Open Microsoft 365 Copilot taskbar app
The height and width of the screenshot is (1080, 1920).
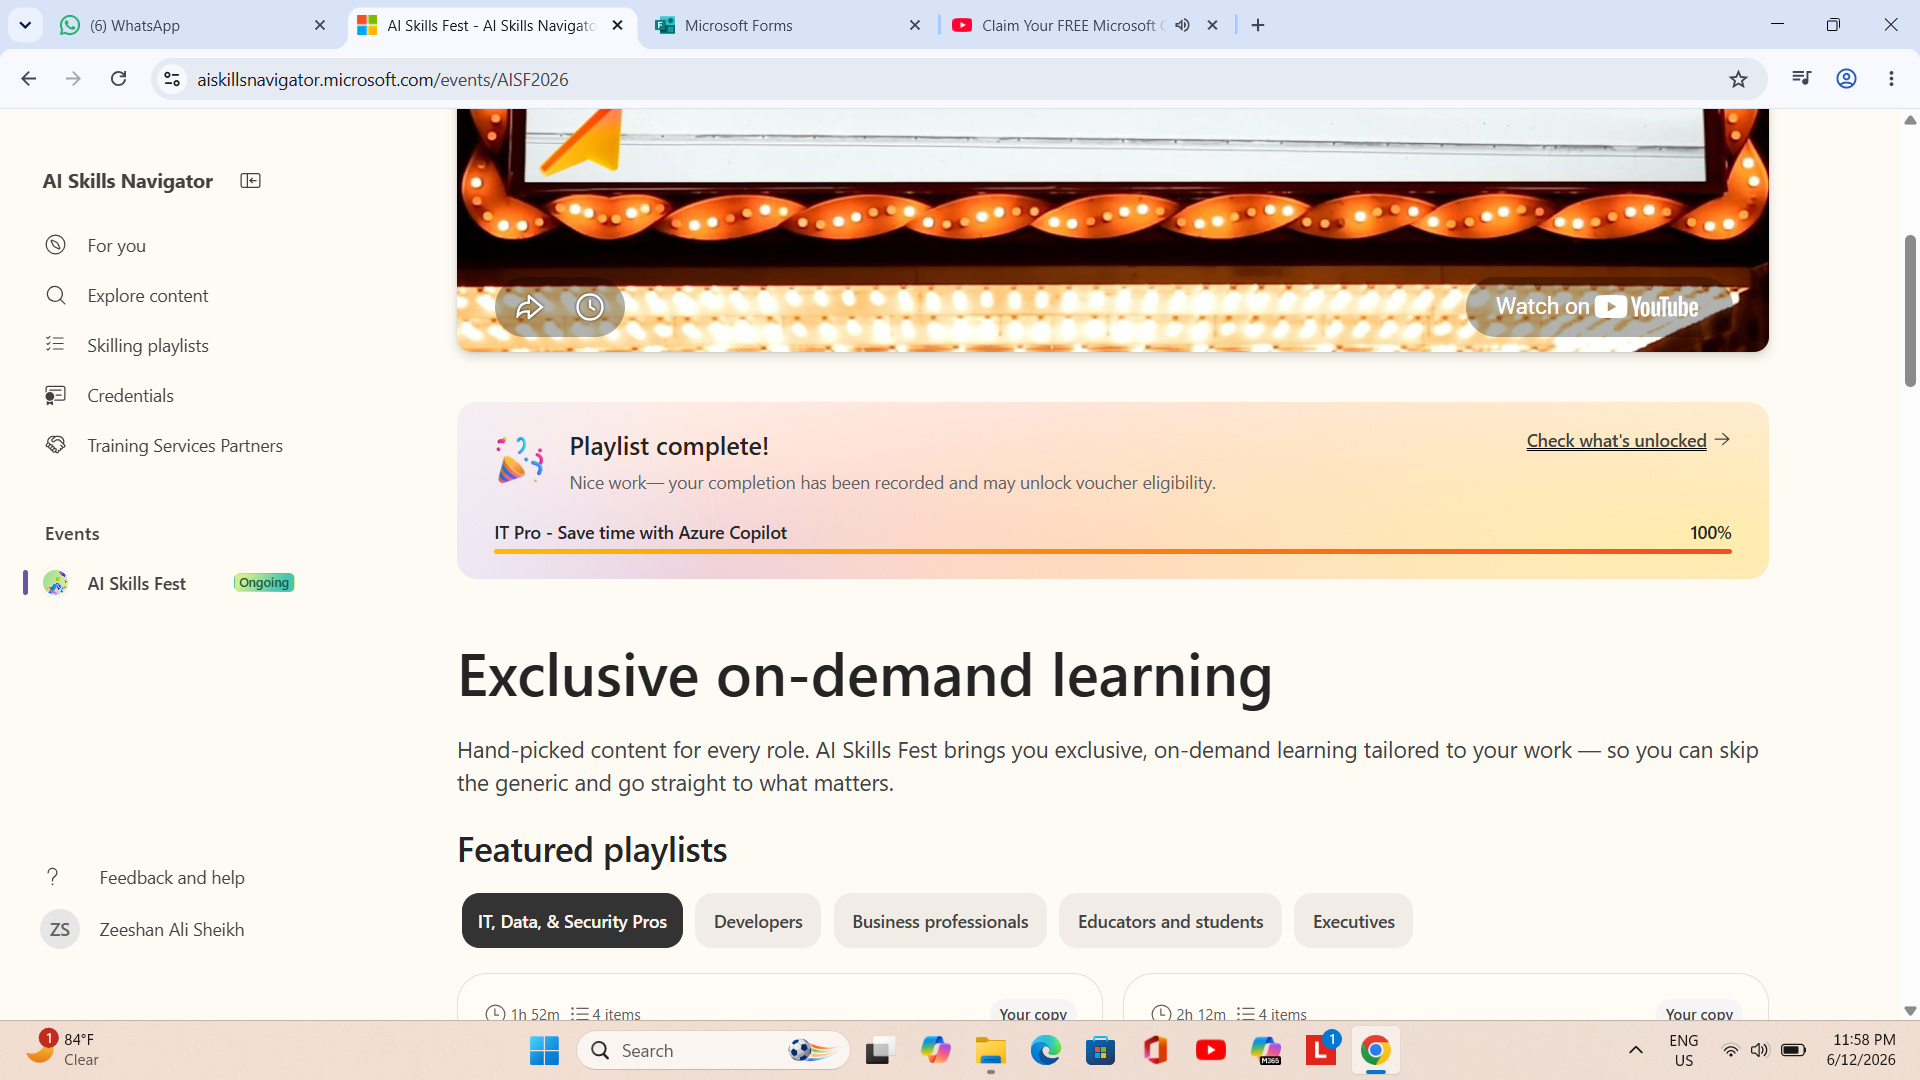(x=1266, y=1051)
